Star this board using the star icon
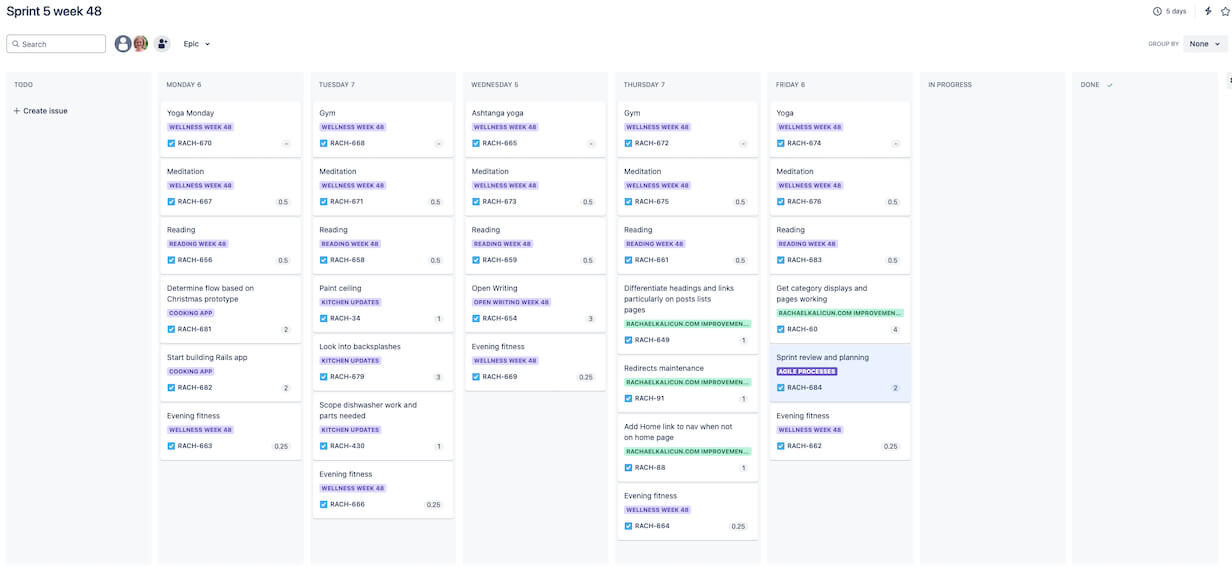The width and height of the screenshot is (1232, 572). (x=1225, y=12)
